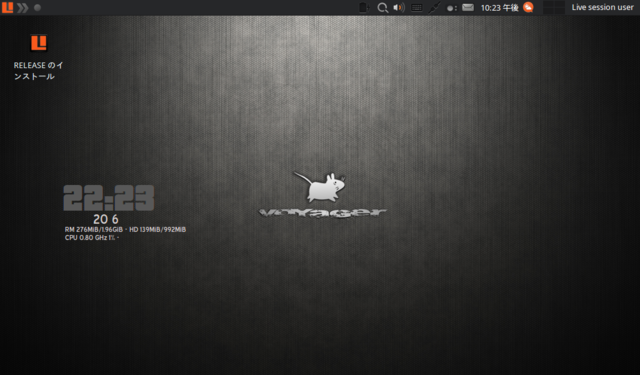Click the large 22:23 desktop clock widget
This screenshot has width=640, height=375.
pyautogui.click(x=109, y=198)
